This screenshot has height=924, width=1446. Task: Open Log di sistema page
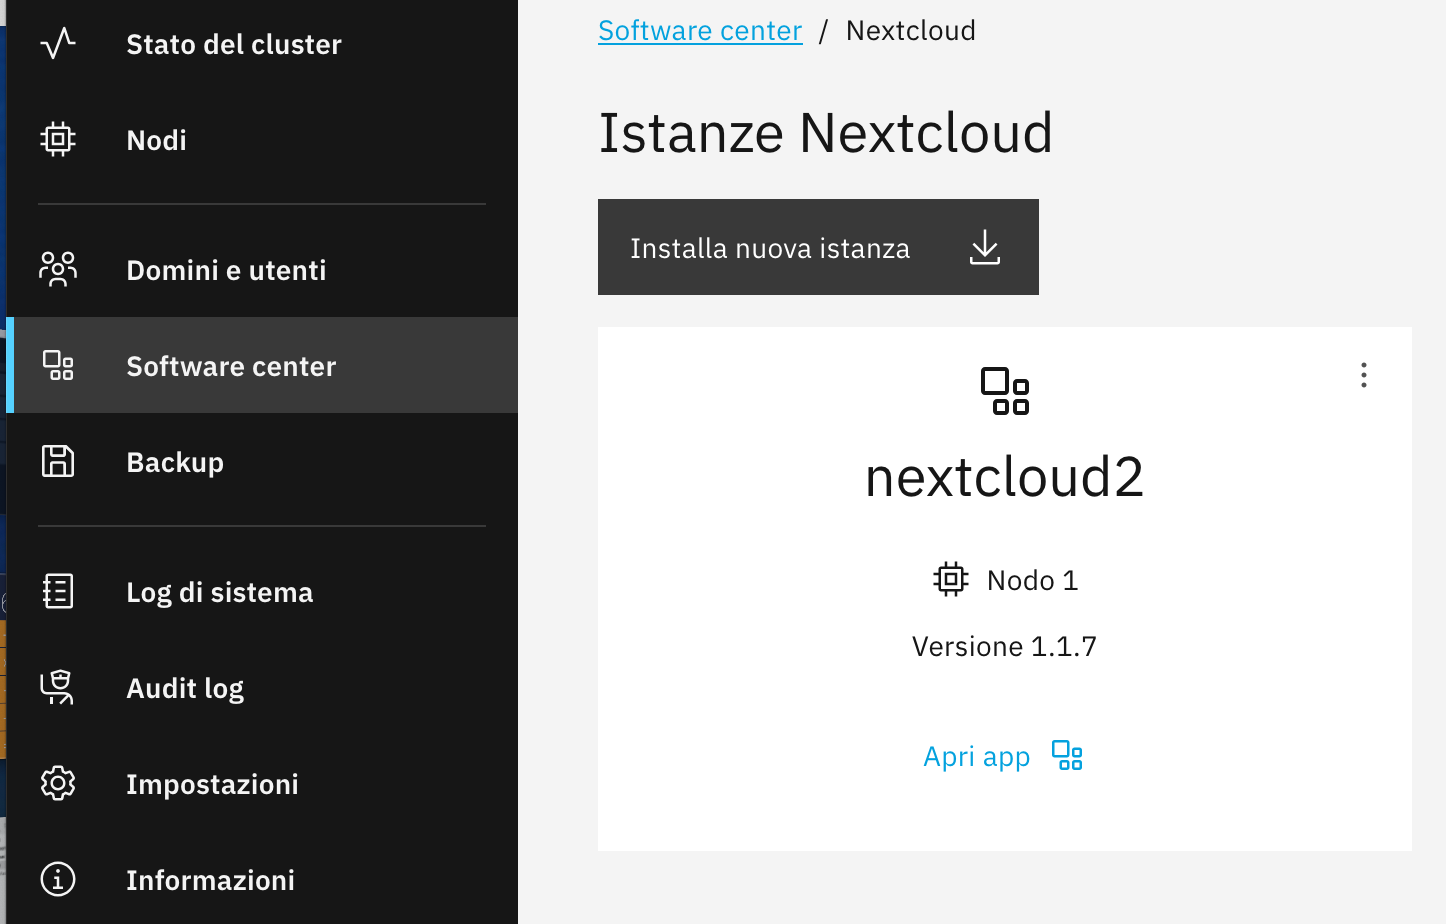[x=262, y=591]
